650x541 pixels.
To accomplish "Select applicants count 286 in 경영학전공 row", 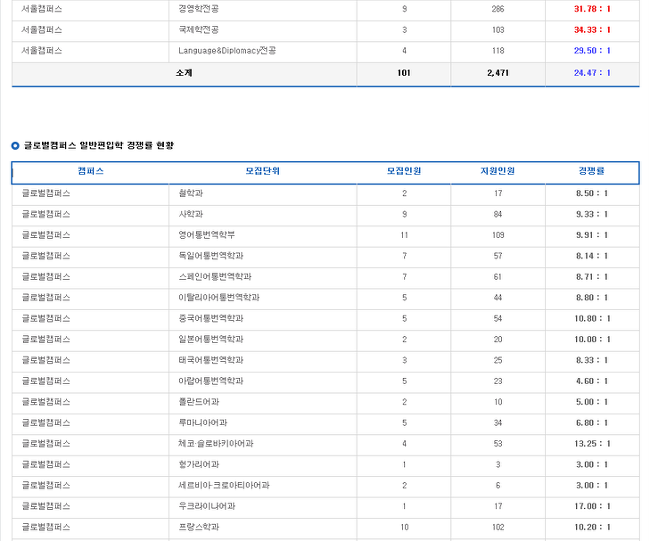I will [498, 9].
